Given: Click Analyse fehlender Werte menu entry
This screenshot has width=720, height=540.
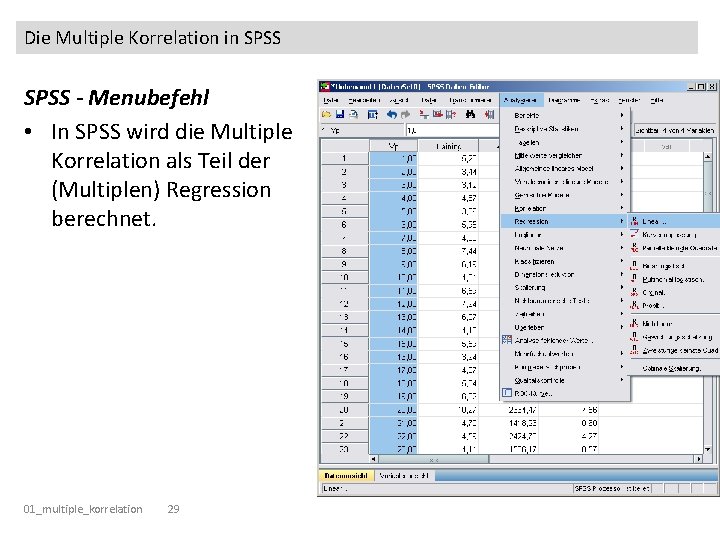Looking at the screenshot, I should (x=565, y=340).
